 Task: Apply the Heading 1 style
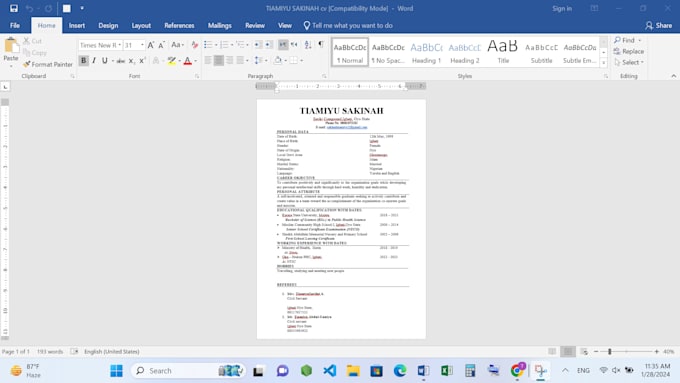click(x=426, y=52)
